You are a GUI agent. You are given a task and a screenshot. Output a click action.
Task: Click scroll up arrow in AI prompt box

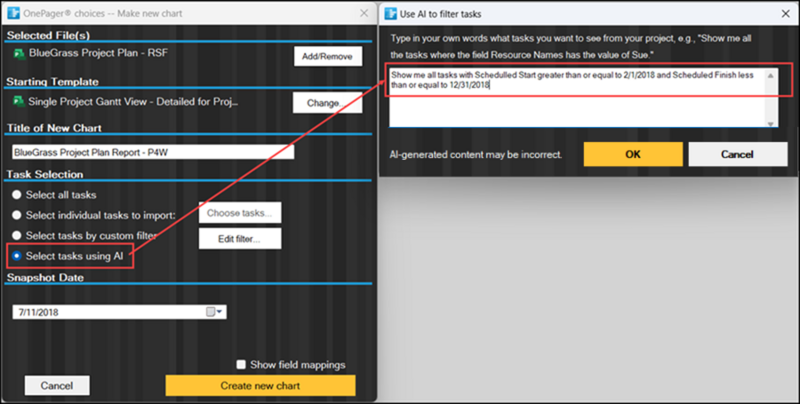771,75
